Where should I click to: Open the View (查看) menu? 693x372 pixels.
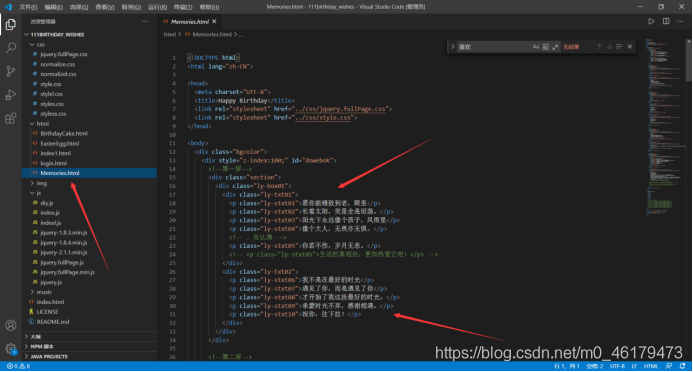point(105,7)
